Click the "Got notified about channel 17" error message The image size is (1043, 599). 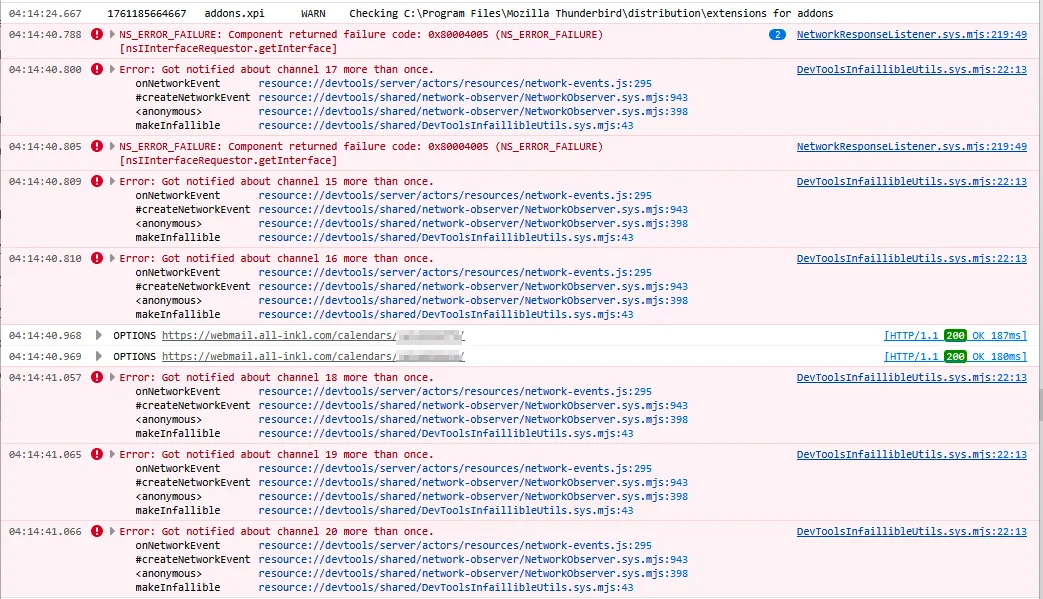(x=276, y=69)
